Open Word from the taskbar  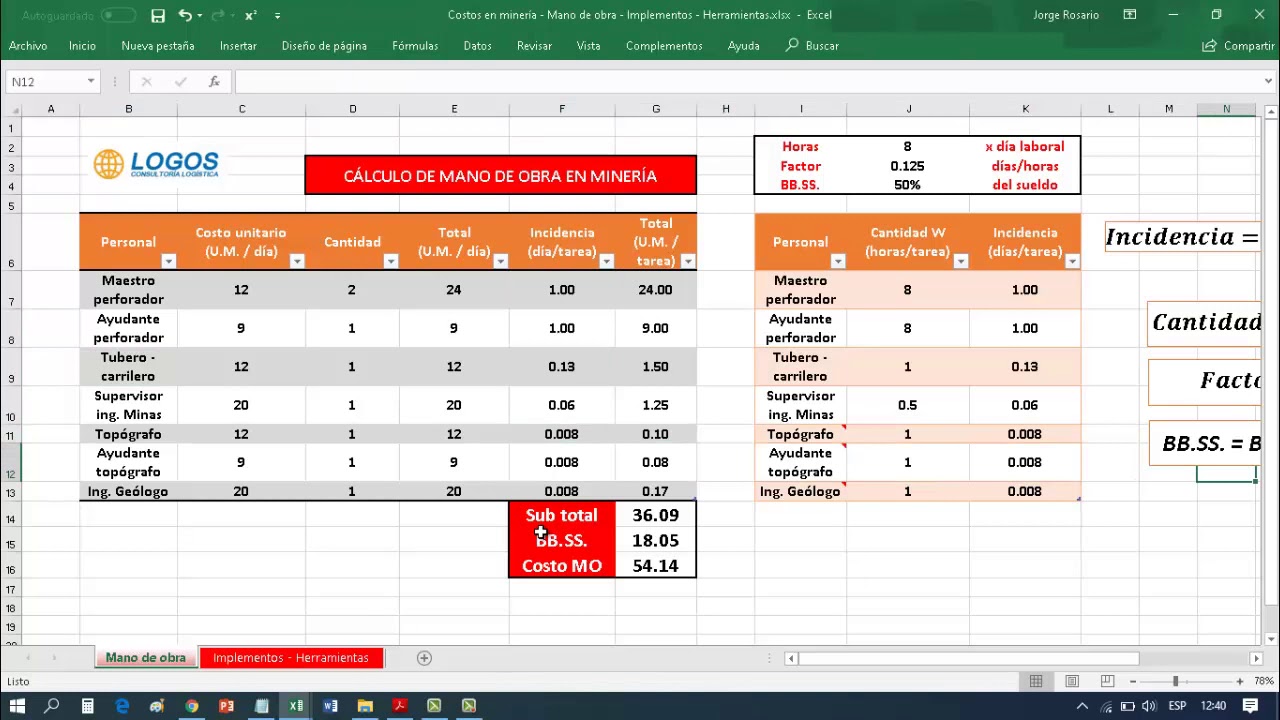[330, 706]
